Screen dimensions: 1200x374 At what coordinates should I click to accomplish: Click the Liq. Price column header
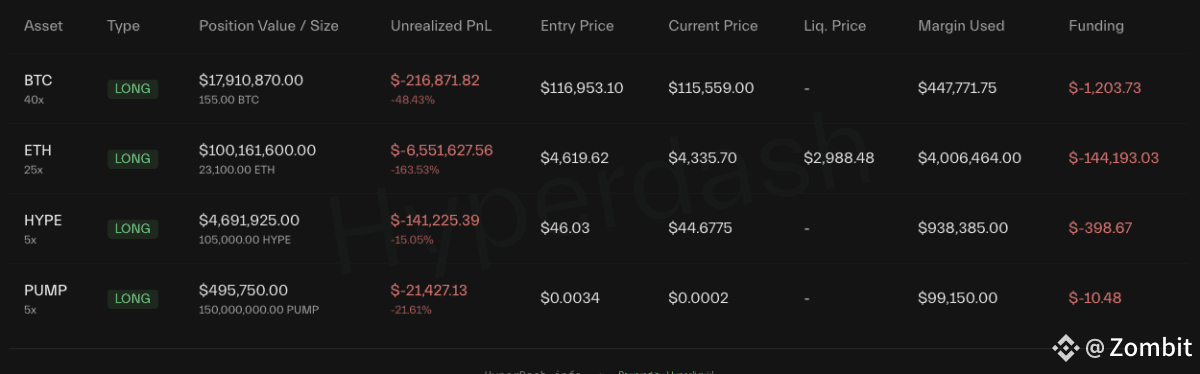tap(835, 26)
